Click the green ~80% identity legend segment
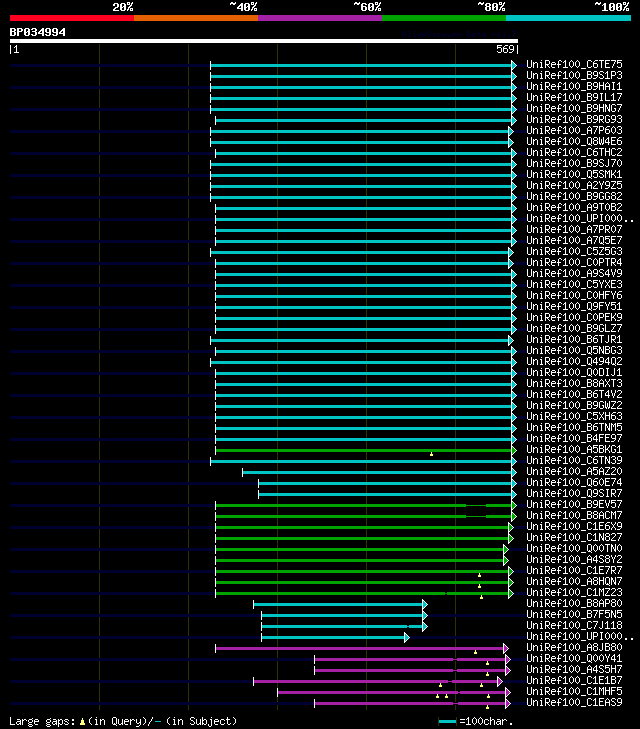The width and height of the screenshot is (640, 729). tap(444, 18)
